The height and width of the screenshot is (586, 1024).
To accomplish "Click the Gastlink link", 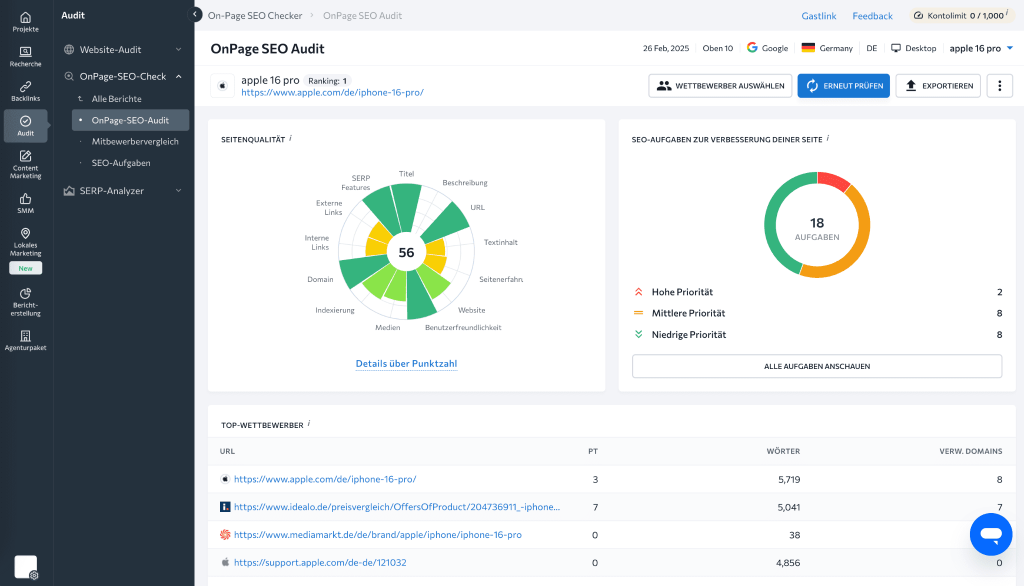I will pos(818,16).
